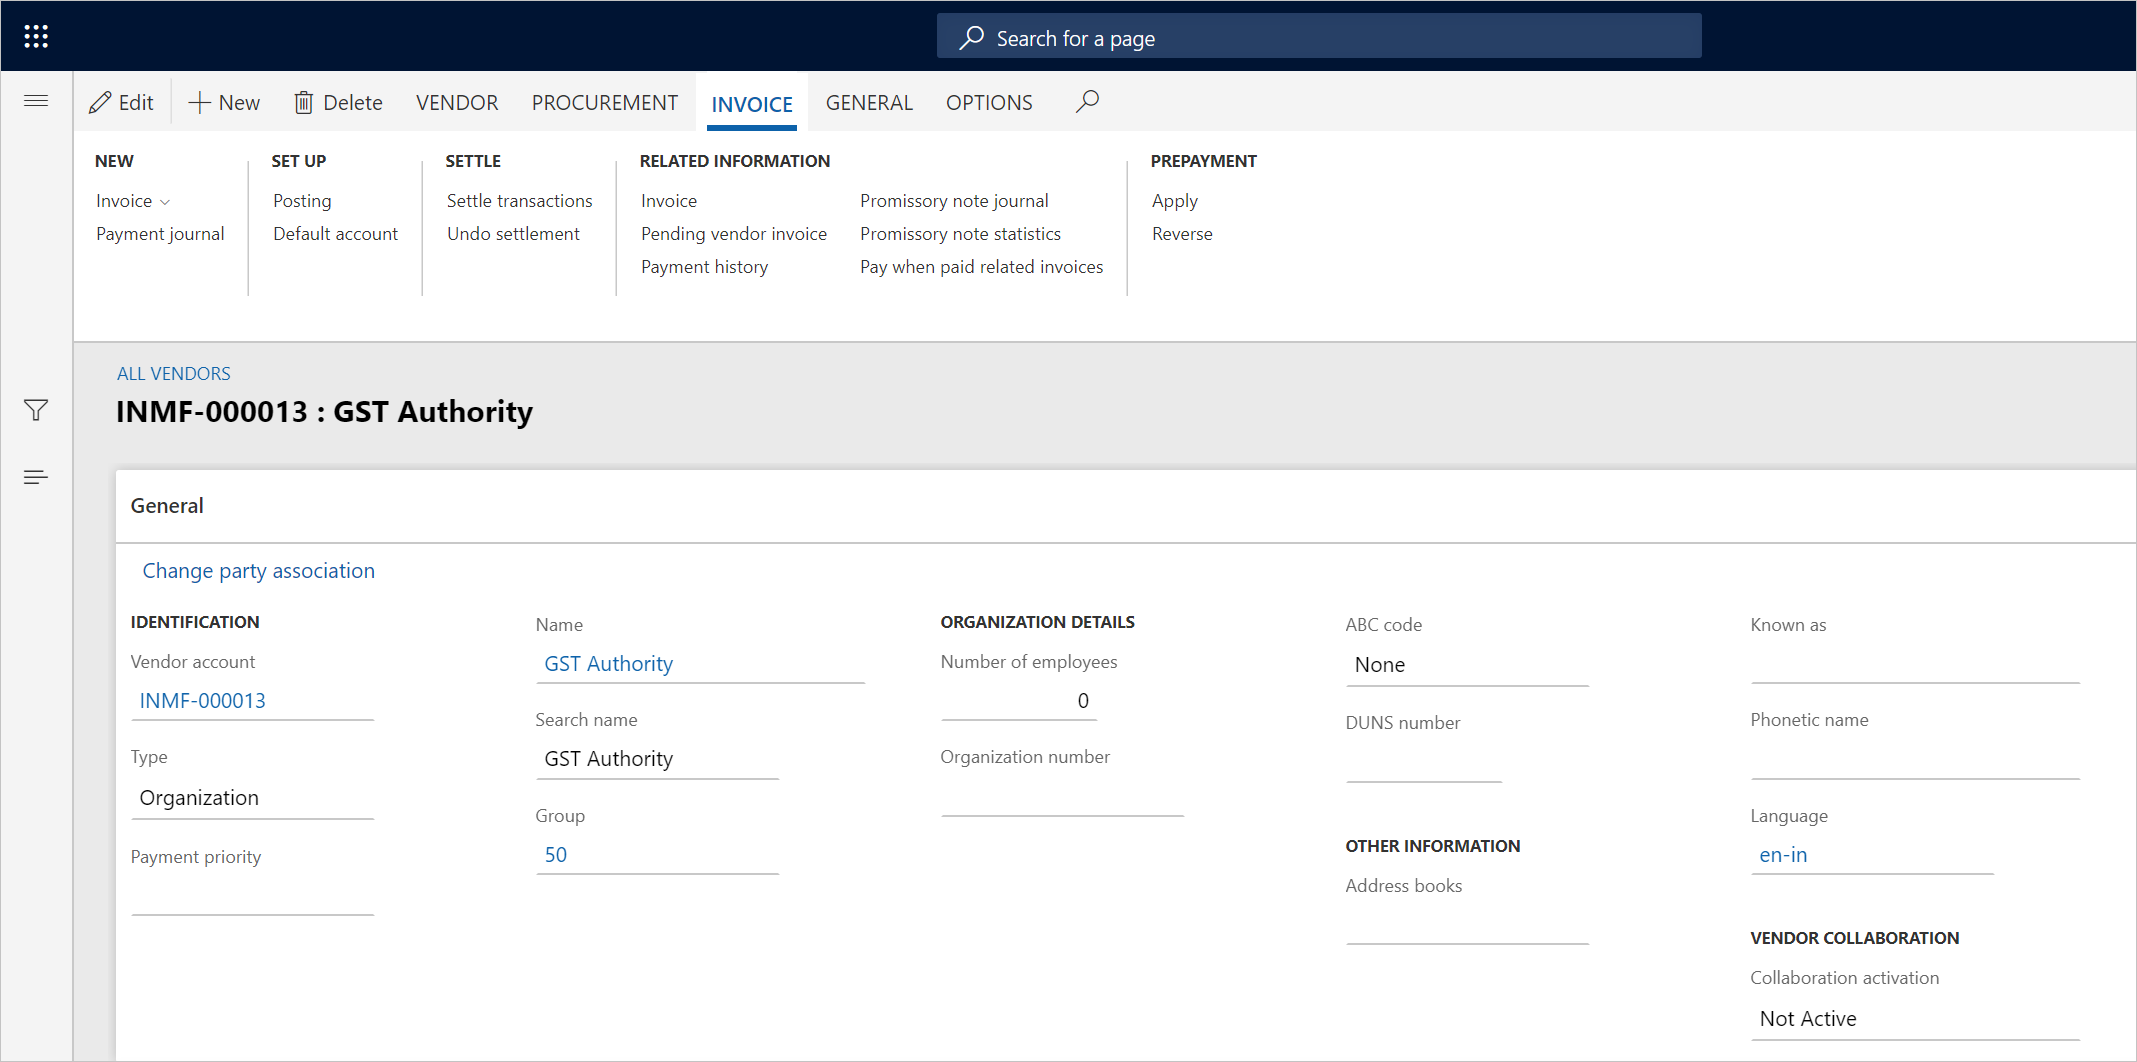2137x1062 pixels.
Task: Open Payment history
Action: [704, 267]
